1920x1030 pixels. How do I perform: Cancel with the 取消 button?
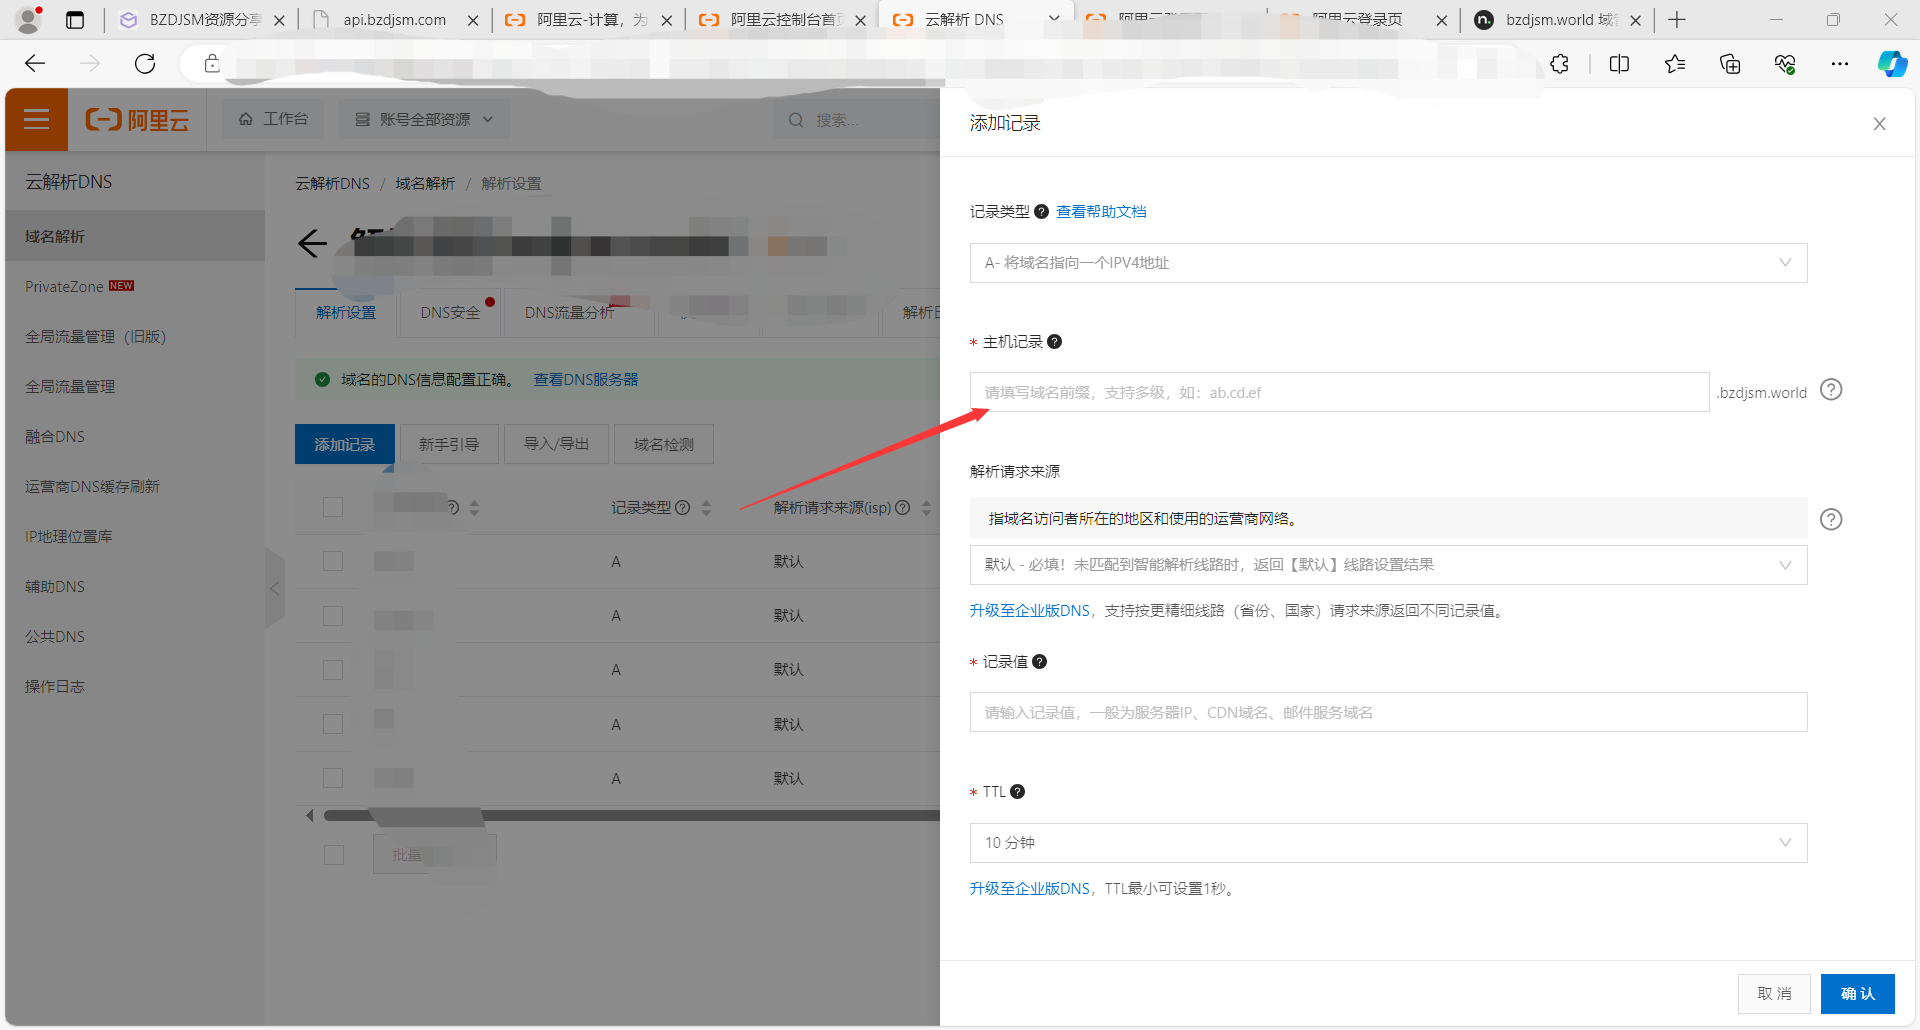point(1774,994)
